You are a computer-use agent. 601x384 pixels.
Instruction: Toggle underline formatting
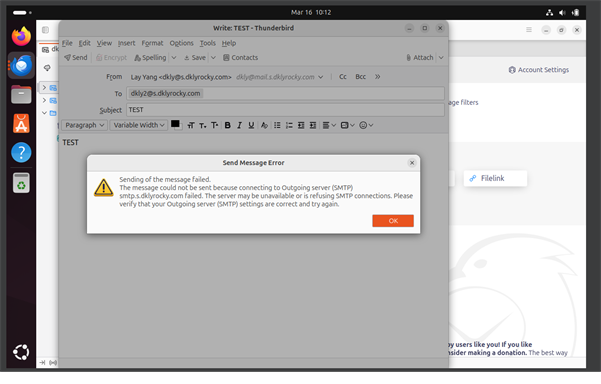[x=251, y=125]
